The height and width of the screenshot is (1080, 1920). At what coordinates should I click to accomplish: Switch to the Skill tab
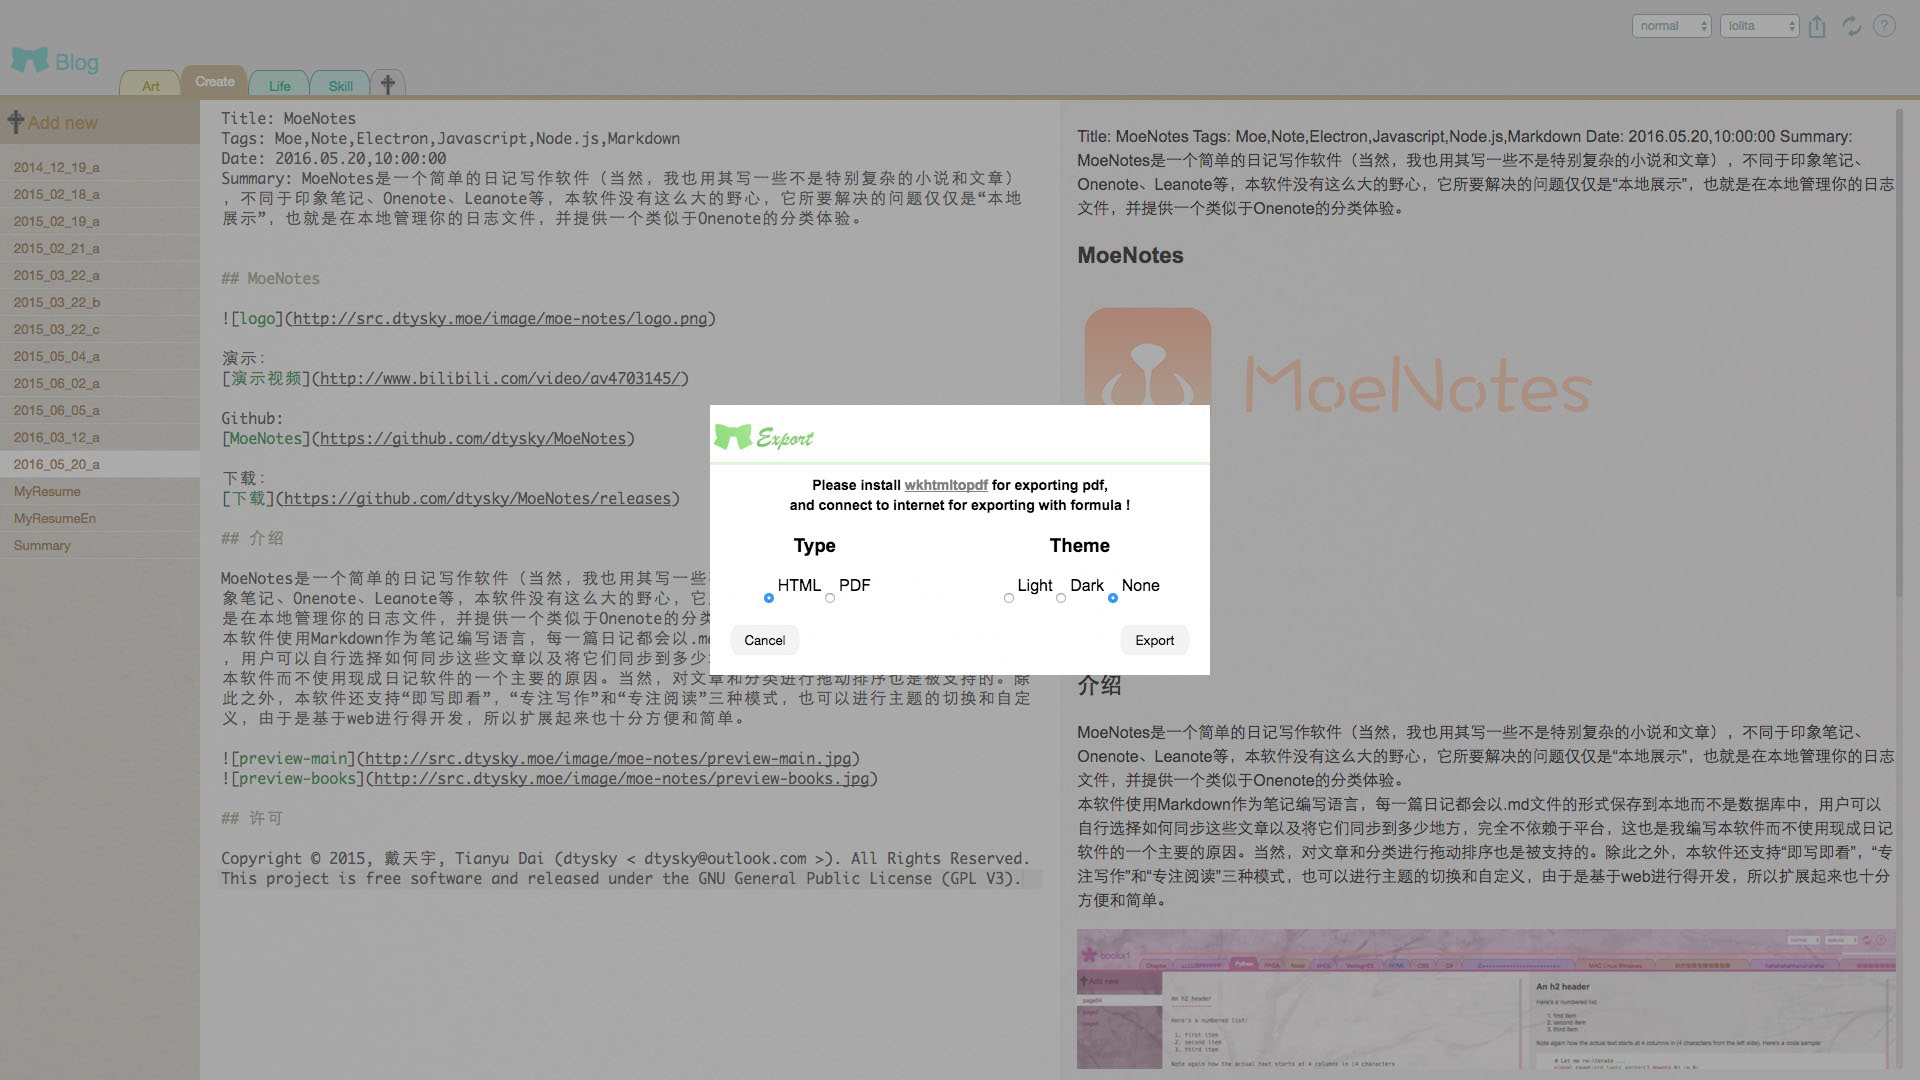point(340,86)
